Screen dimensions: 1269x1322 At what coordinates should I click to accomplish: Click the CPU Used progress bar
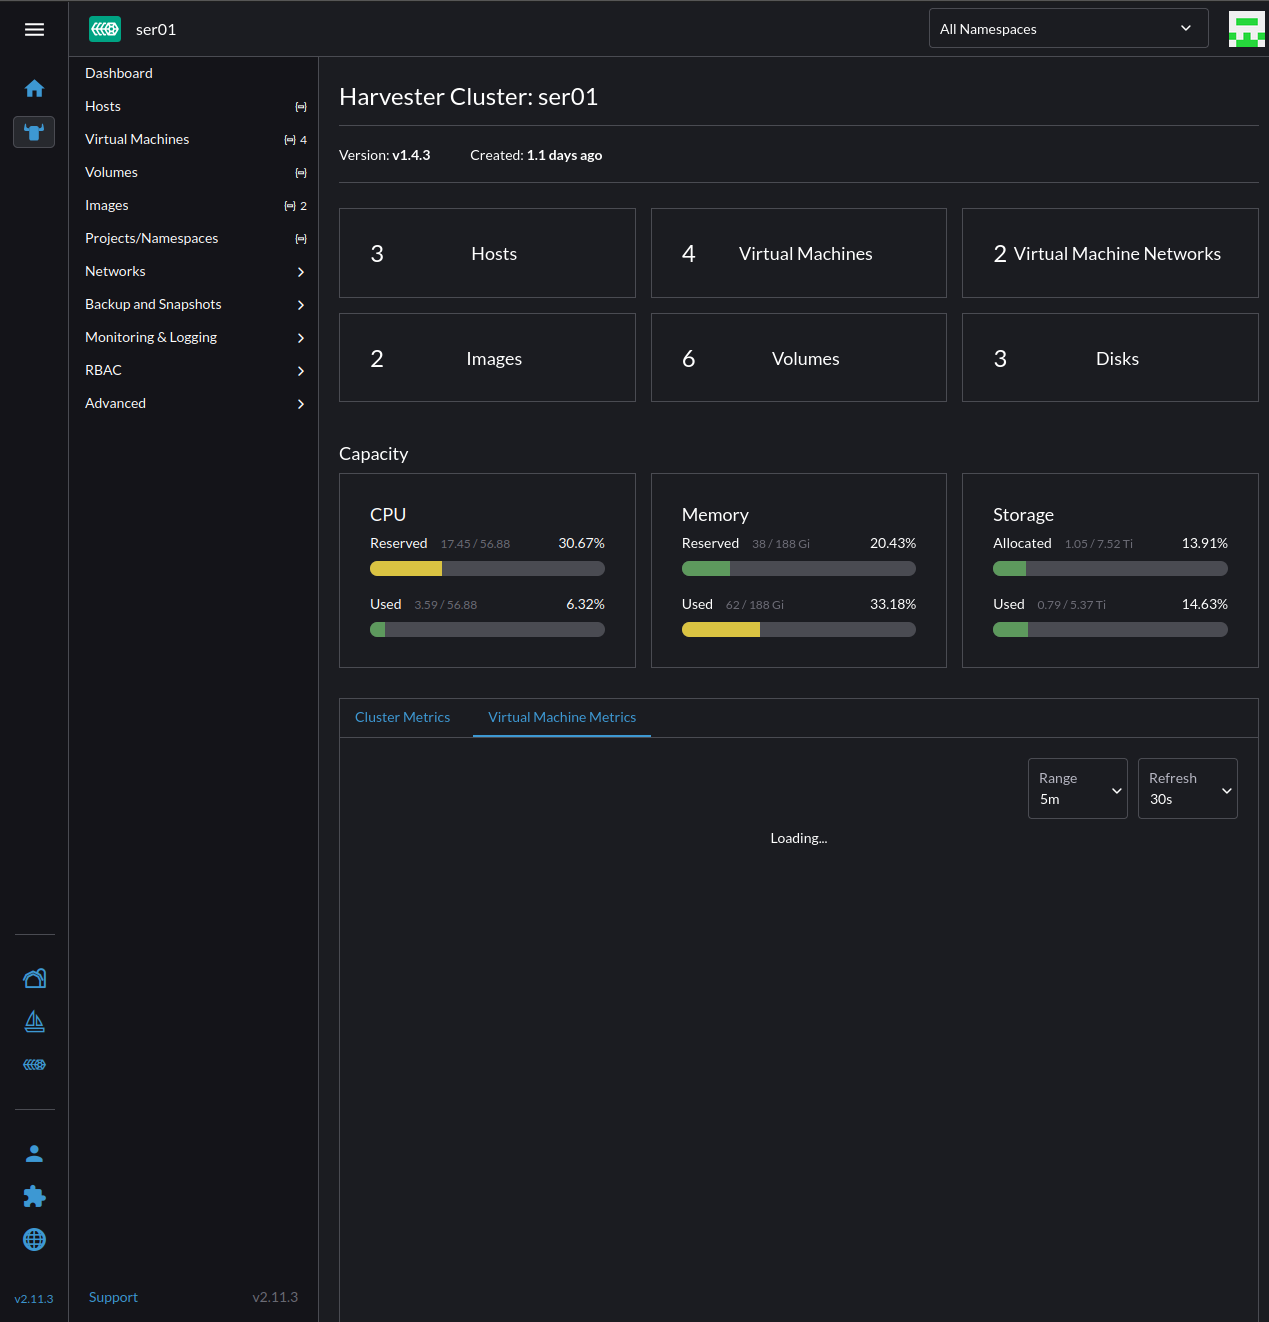[487, 630]
